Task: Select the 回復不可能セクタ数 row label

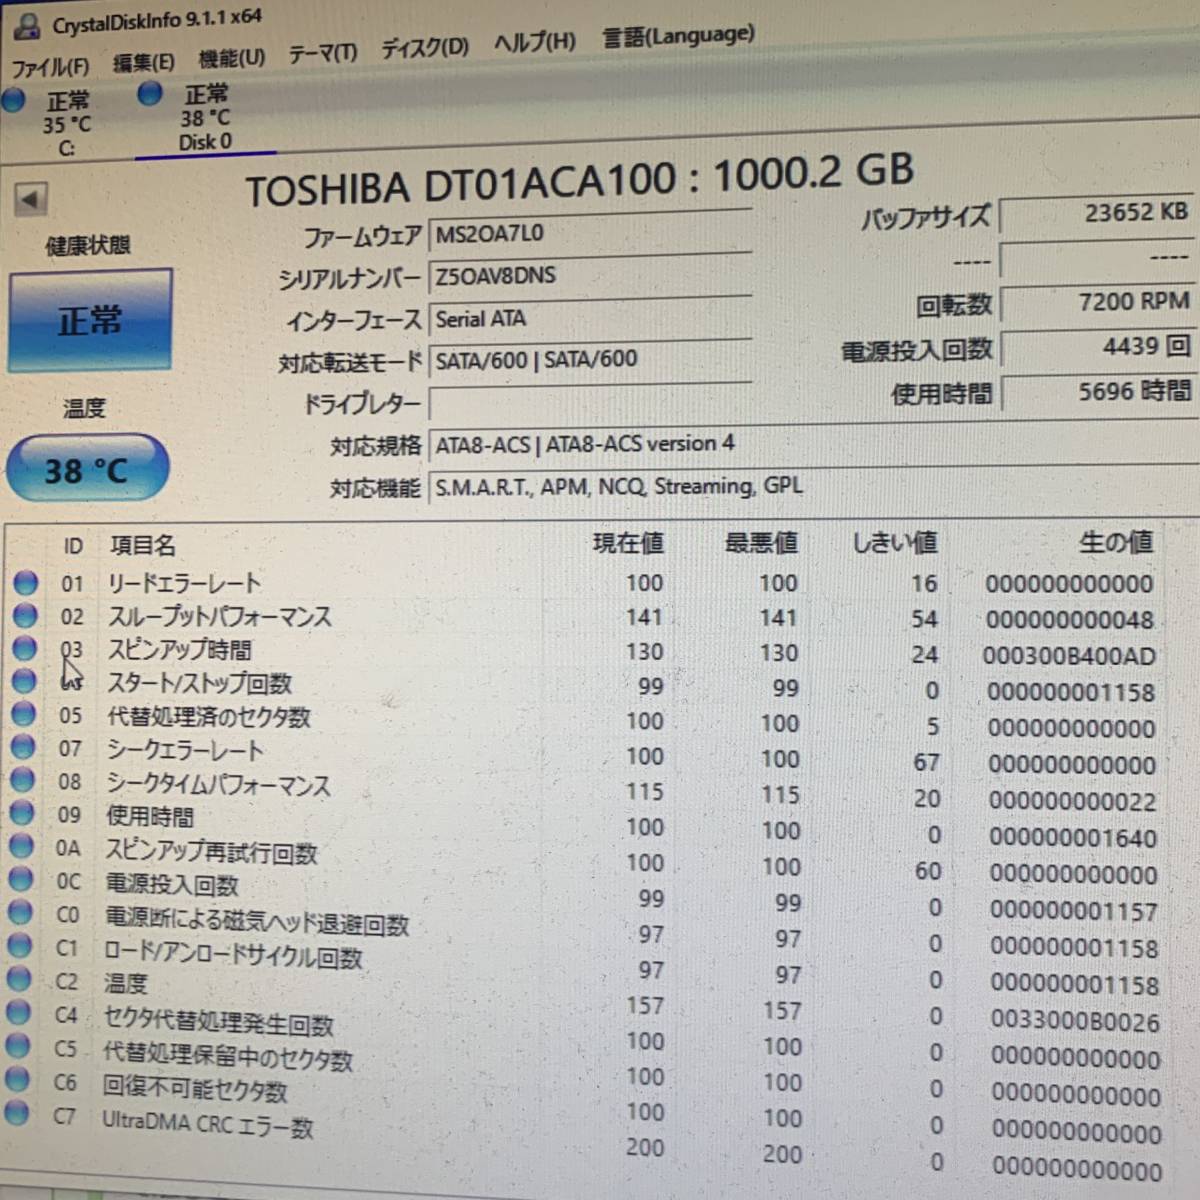Action: tap(195, 1087)
